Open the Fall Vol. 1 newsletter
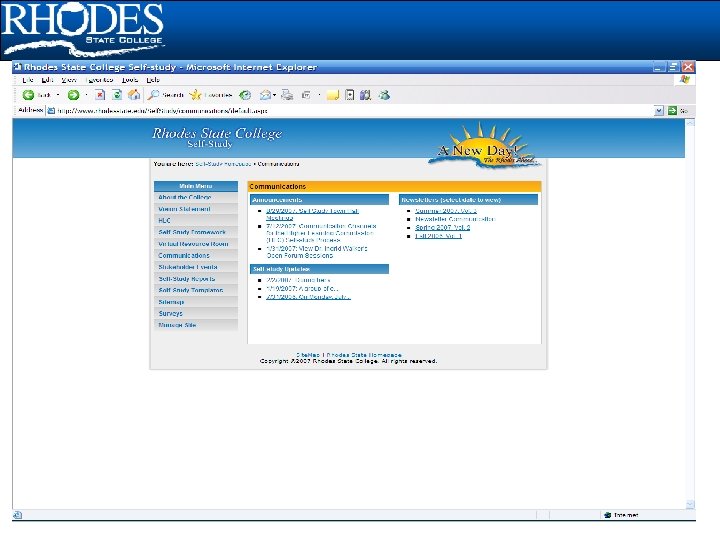Screen dimensions: 720x540 [x=438, y=236]
